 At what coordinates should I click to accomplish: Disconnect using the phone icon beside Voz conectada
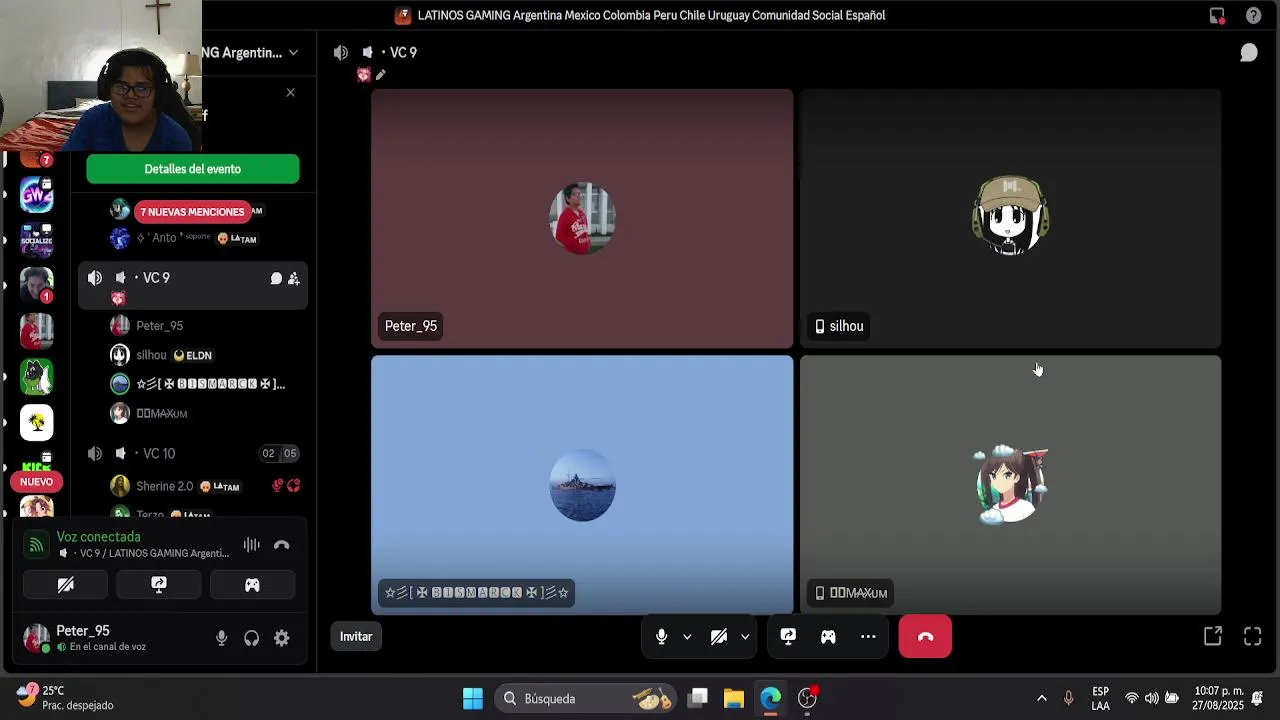click(x=282, y=545)
